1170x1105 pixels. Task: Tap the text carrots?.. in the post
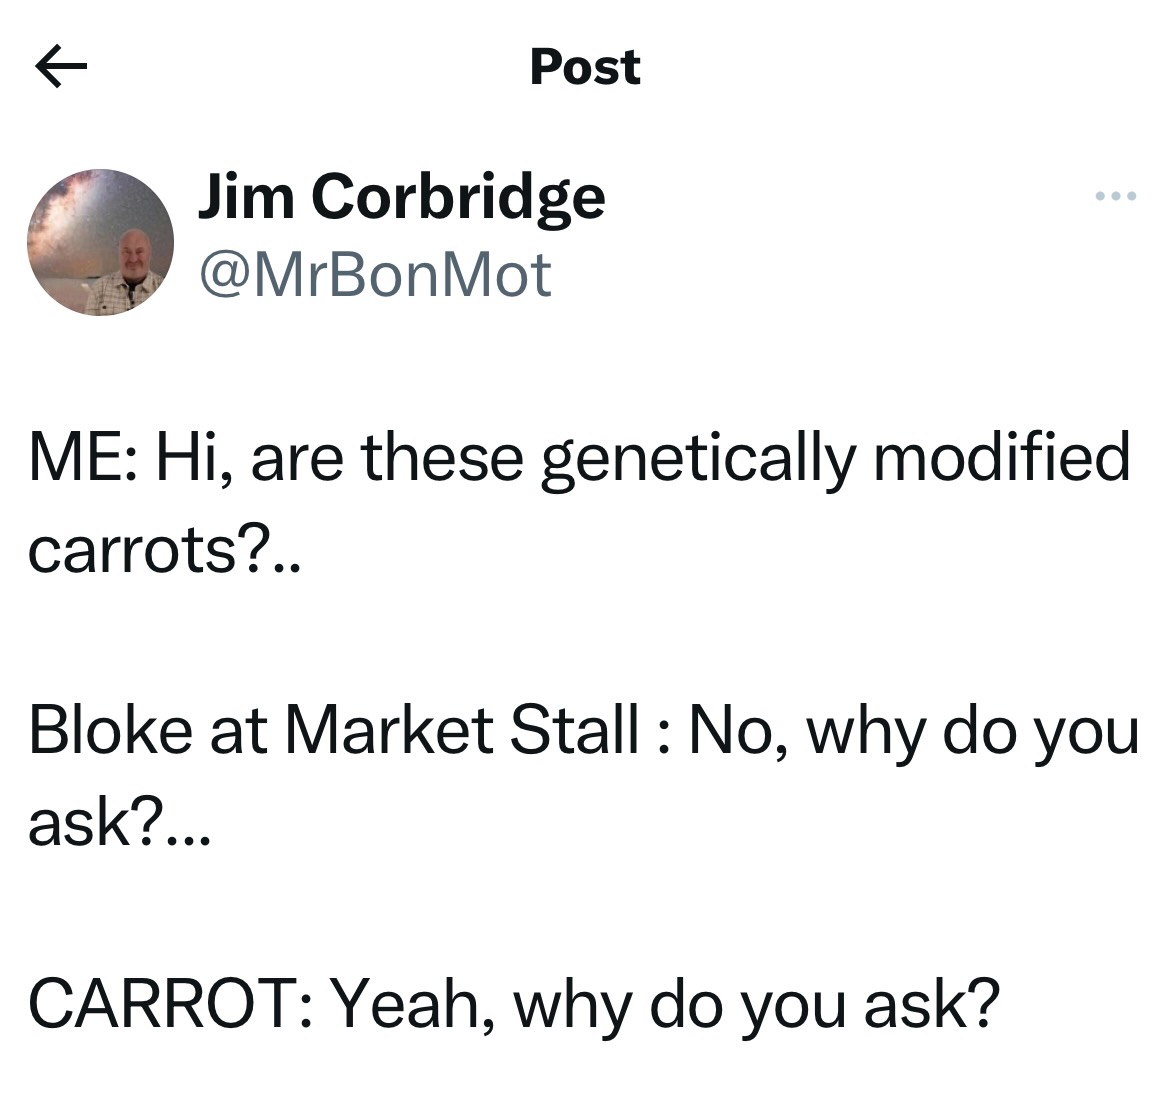click(163, 548)
